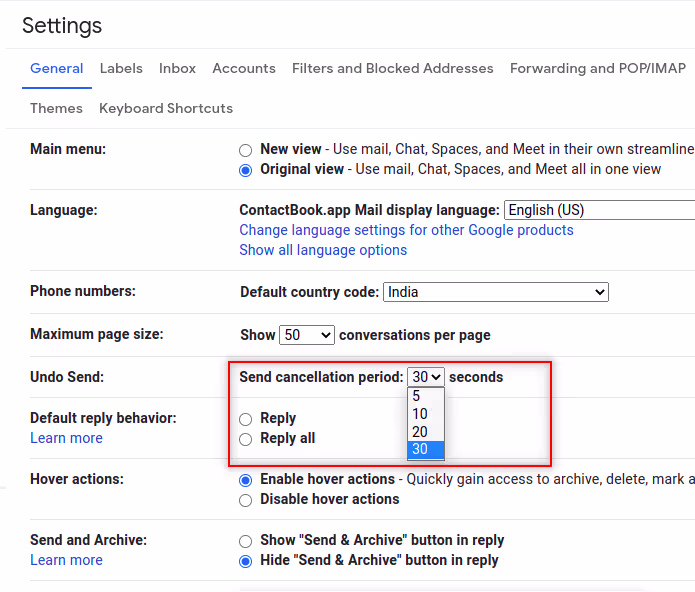
Task: Pick highlighted 30 seconds option in list
Action: pyautogui.click(x=426, y=449)
